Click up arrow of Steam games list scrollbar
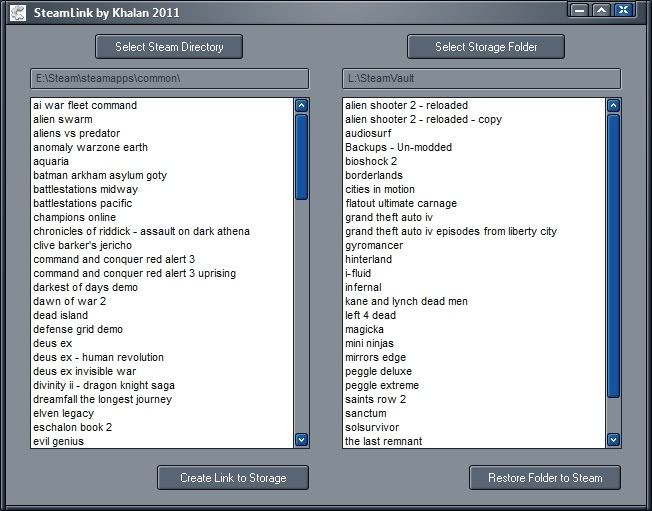652x511 pixels. coord(301,106)
